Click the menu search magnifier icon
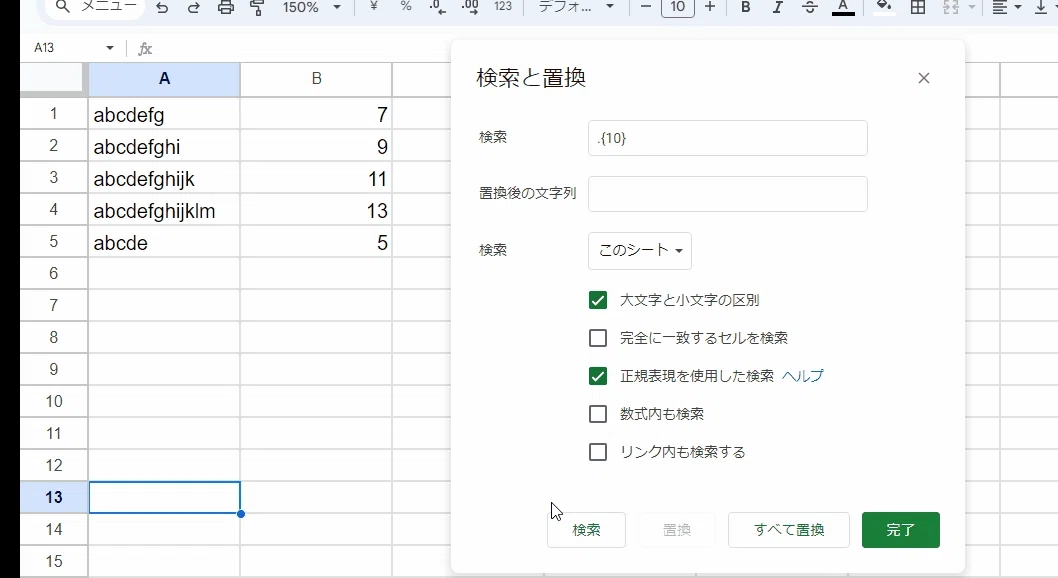Viewport: 1058px width, 578px height. click(x=62, y=7)
